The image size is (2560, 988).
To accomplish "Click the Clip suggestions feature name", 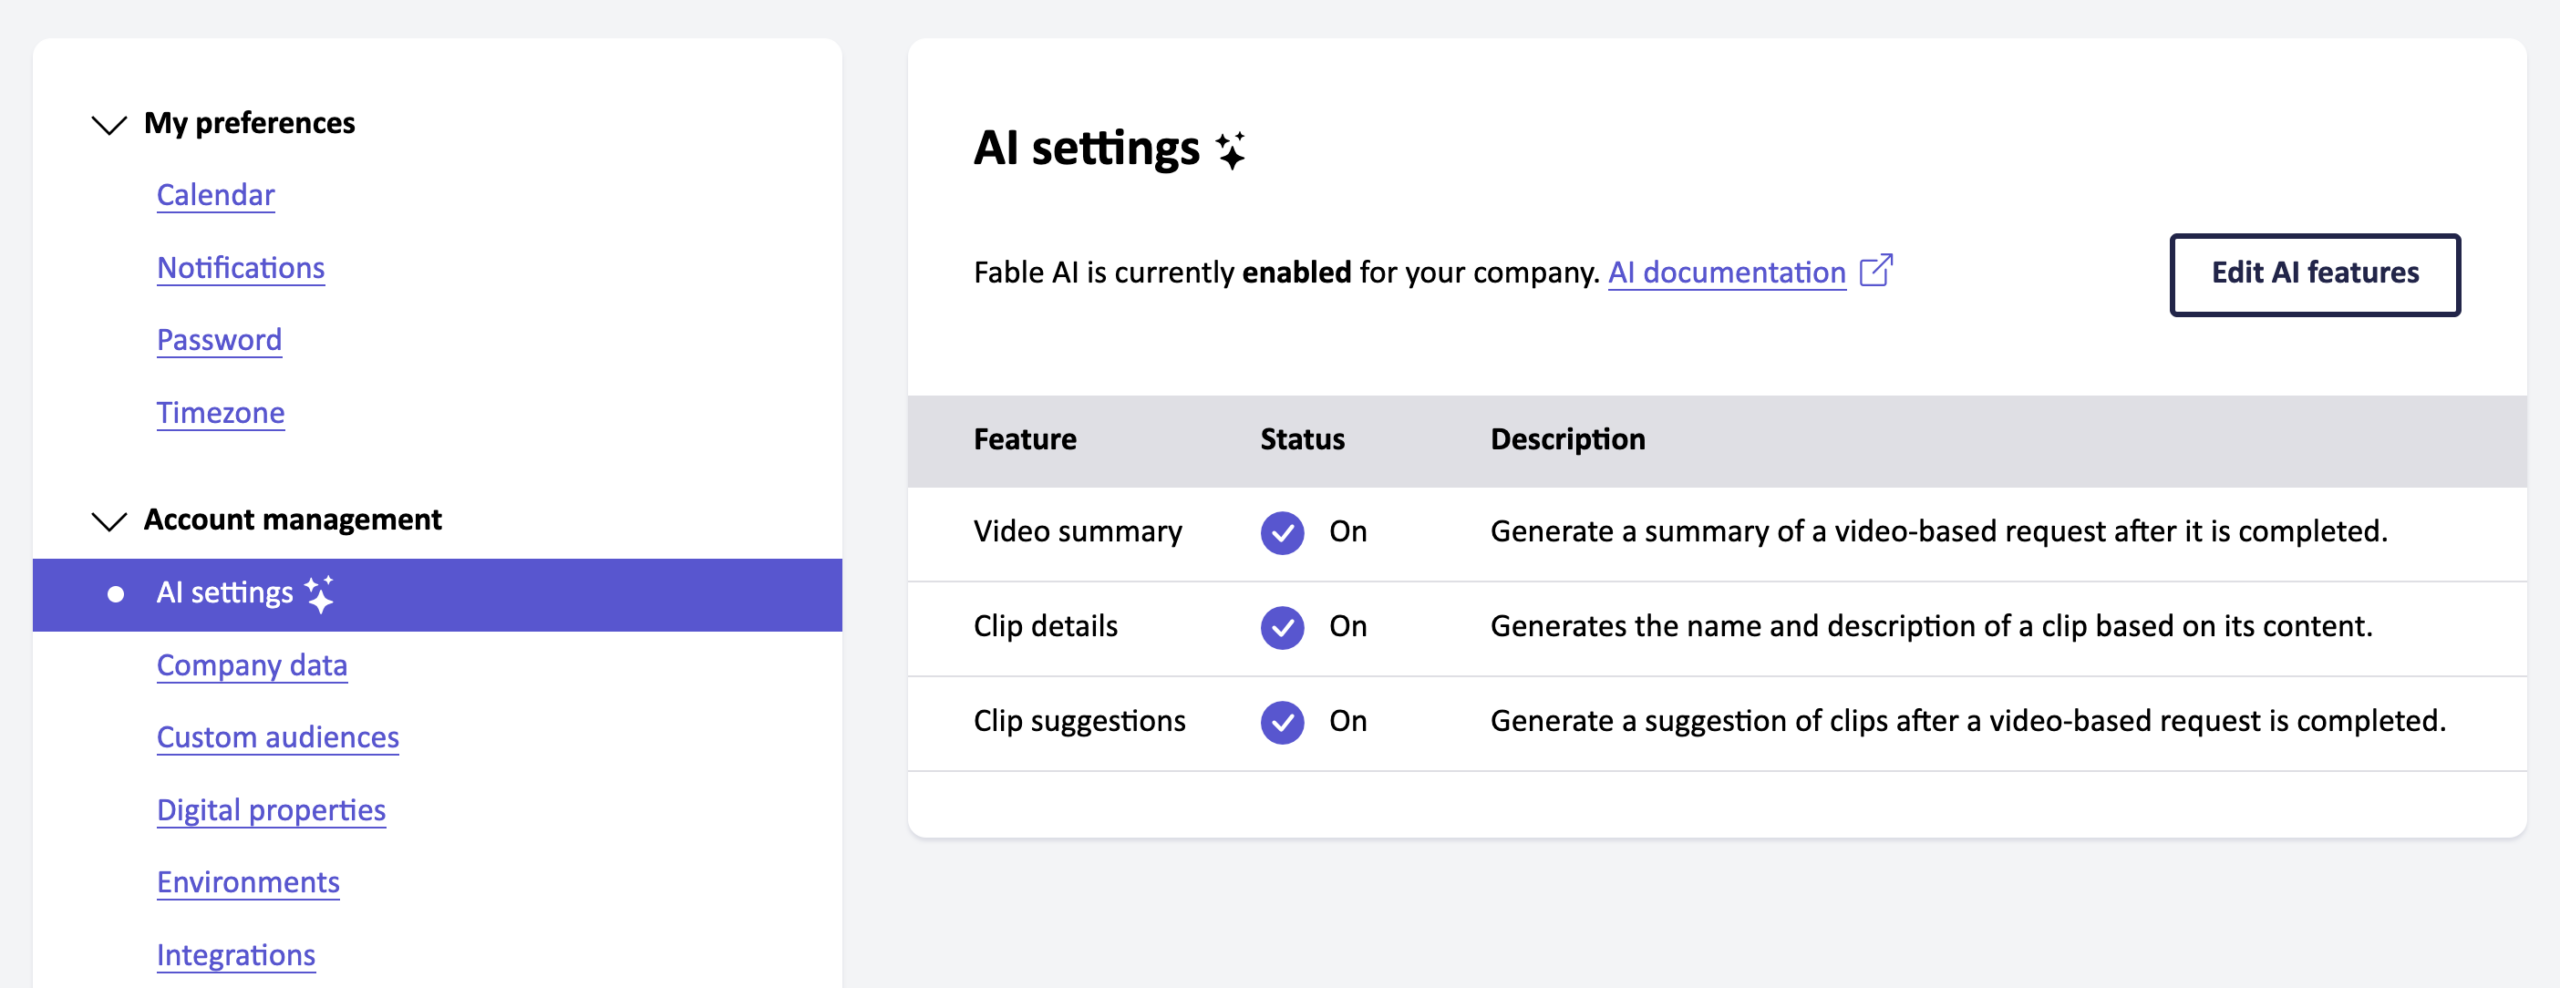I will [x=1080, y=722].
